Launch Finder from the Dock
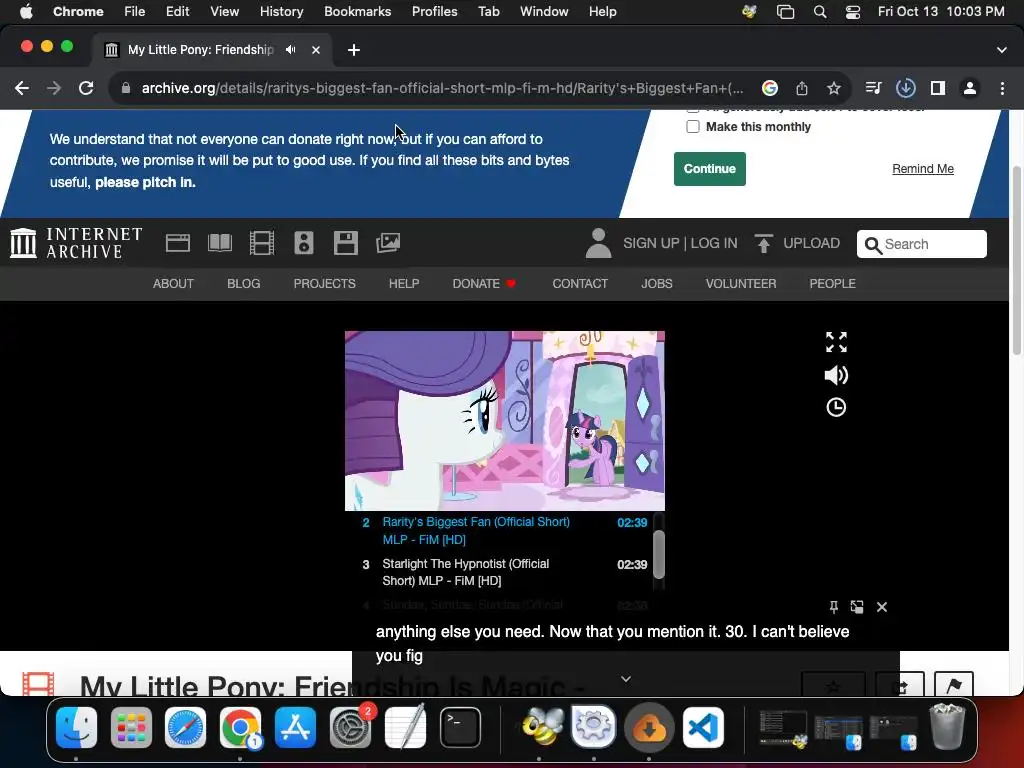 pyautogui.click(x=76, y=727)
